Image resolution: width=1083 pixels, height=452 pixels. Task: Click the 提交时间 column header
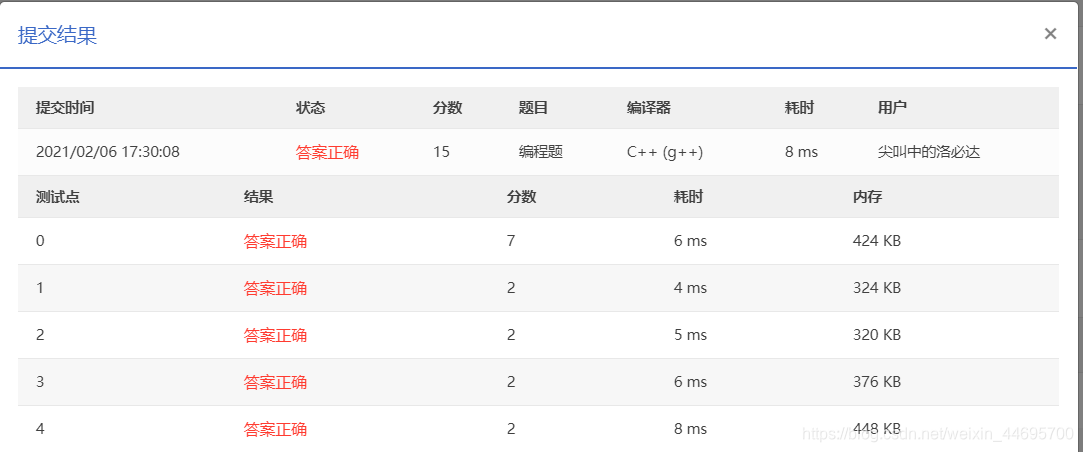click(65, 108)
